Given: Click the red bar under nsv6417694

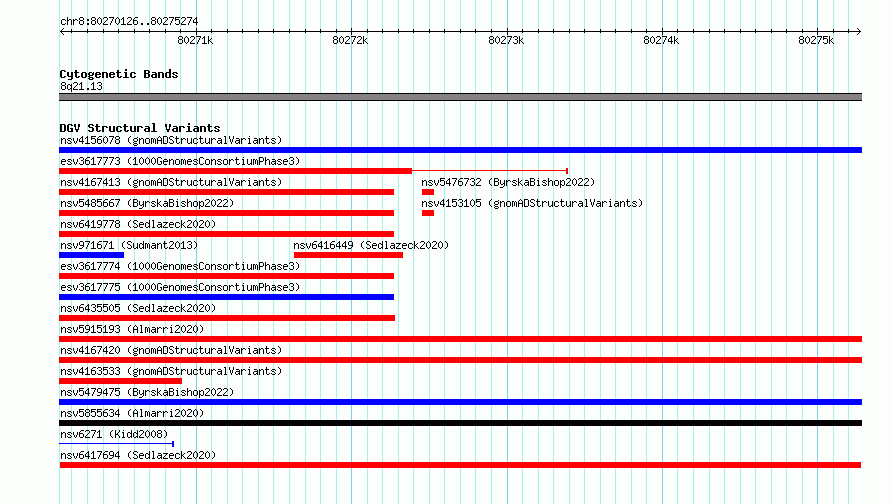Looking at the screenshot, I should [460, 465].
